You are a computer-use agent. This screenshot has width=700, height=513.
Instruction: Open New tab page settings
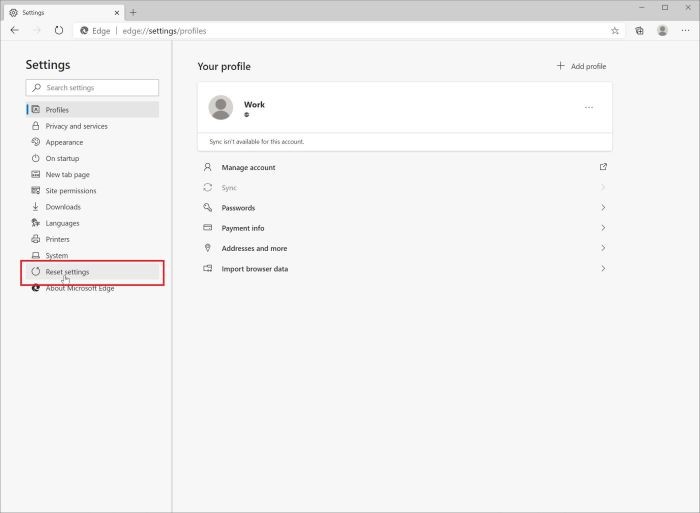(92, 174)
